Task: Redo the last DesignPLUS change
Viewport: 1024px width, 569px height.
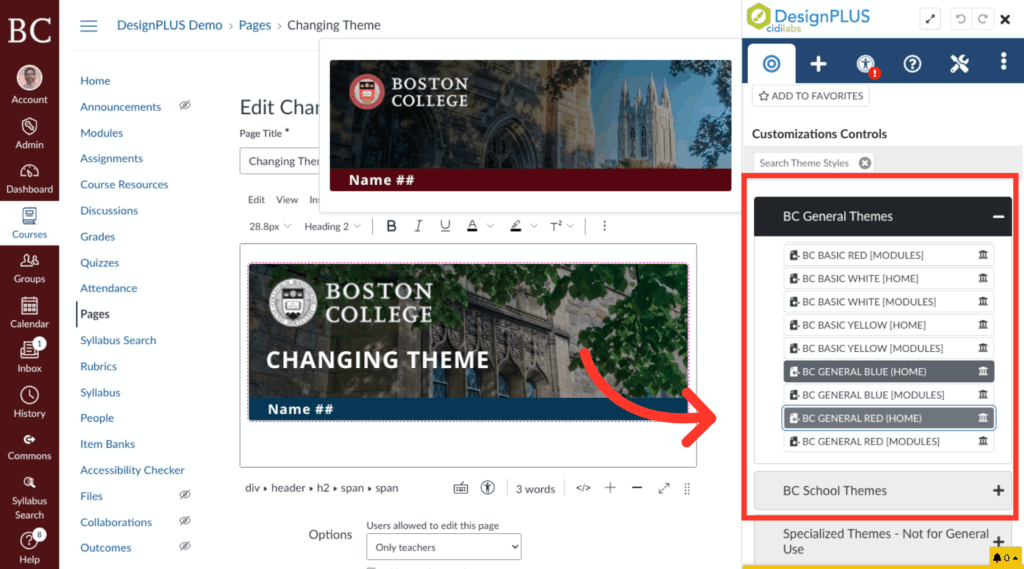Action: click(x=982, y=19)
